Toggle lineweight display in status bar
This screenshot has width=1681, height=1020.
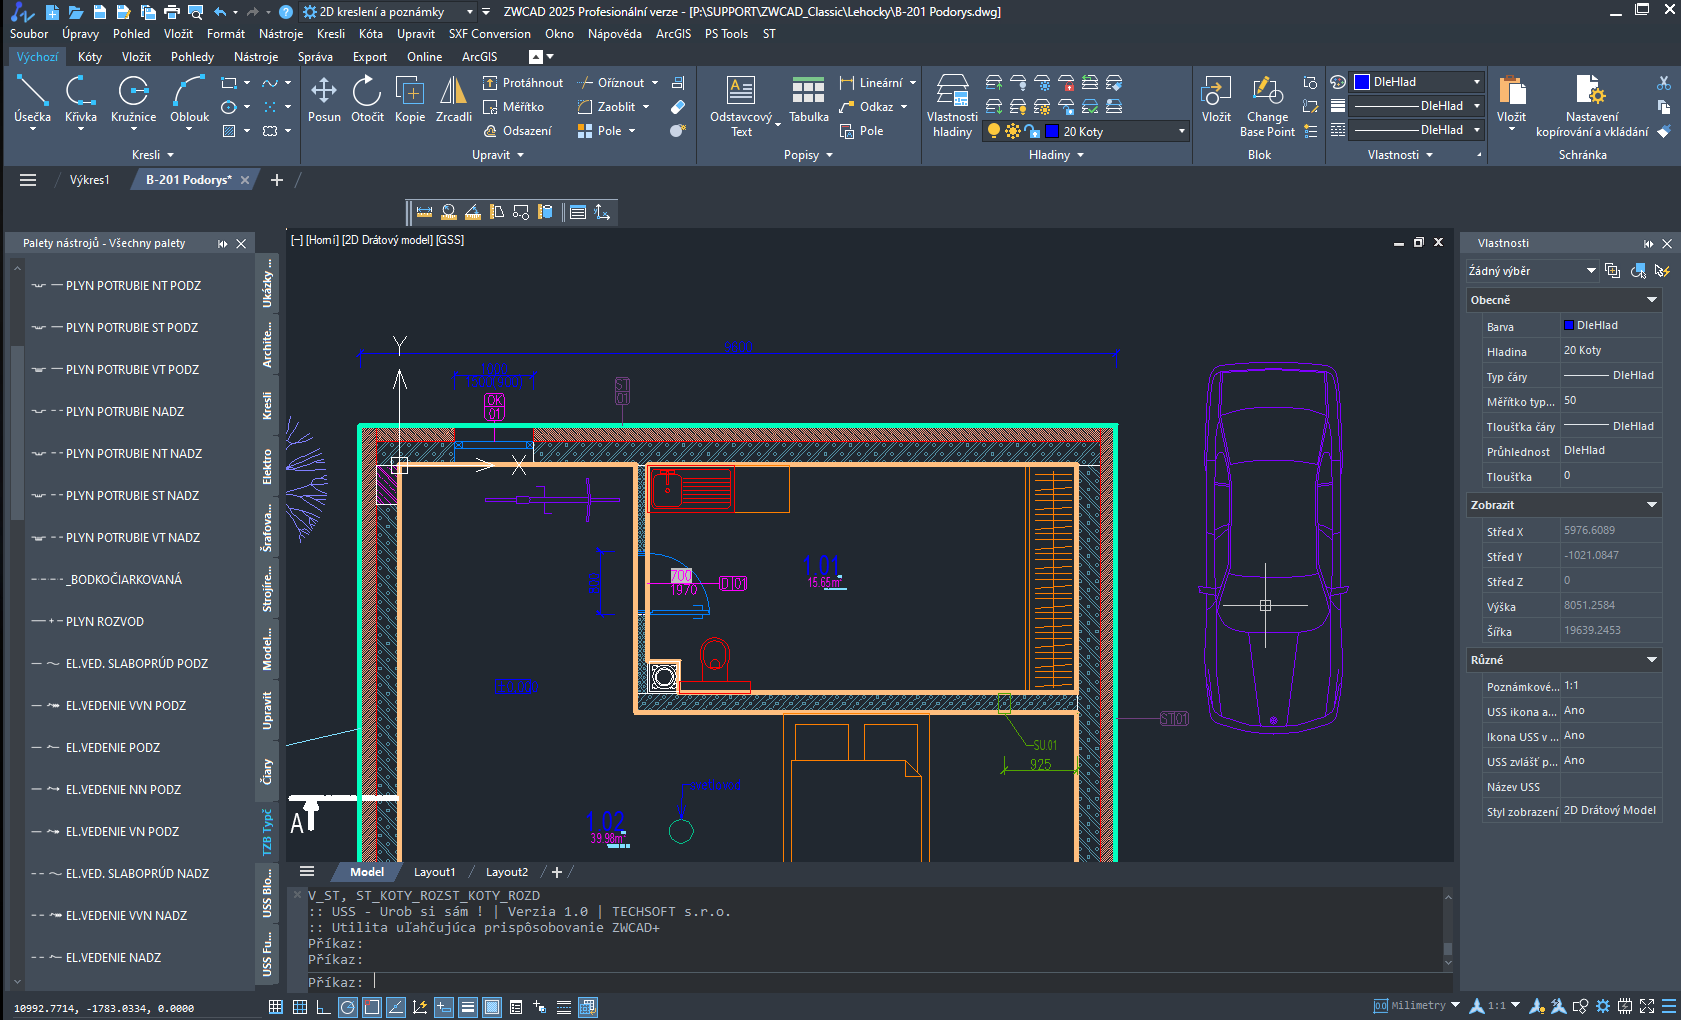click(x=467, y=1007)
